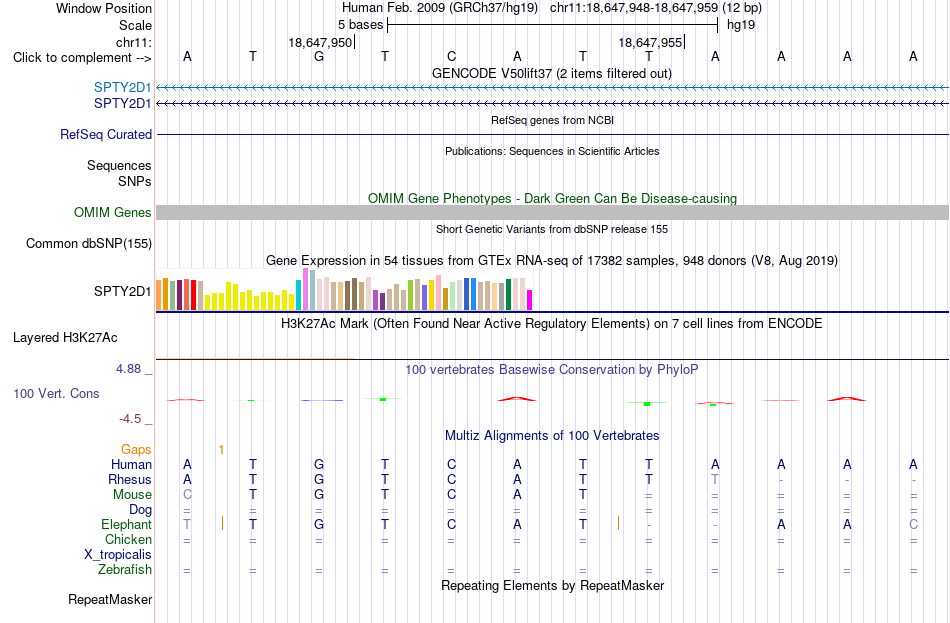Screen dimensions: 950x623
Task: Click 'Multiz Alignments of 100 Vertebrates' title
Action: coord(552,435)
